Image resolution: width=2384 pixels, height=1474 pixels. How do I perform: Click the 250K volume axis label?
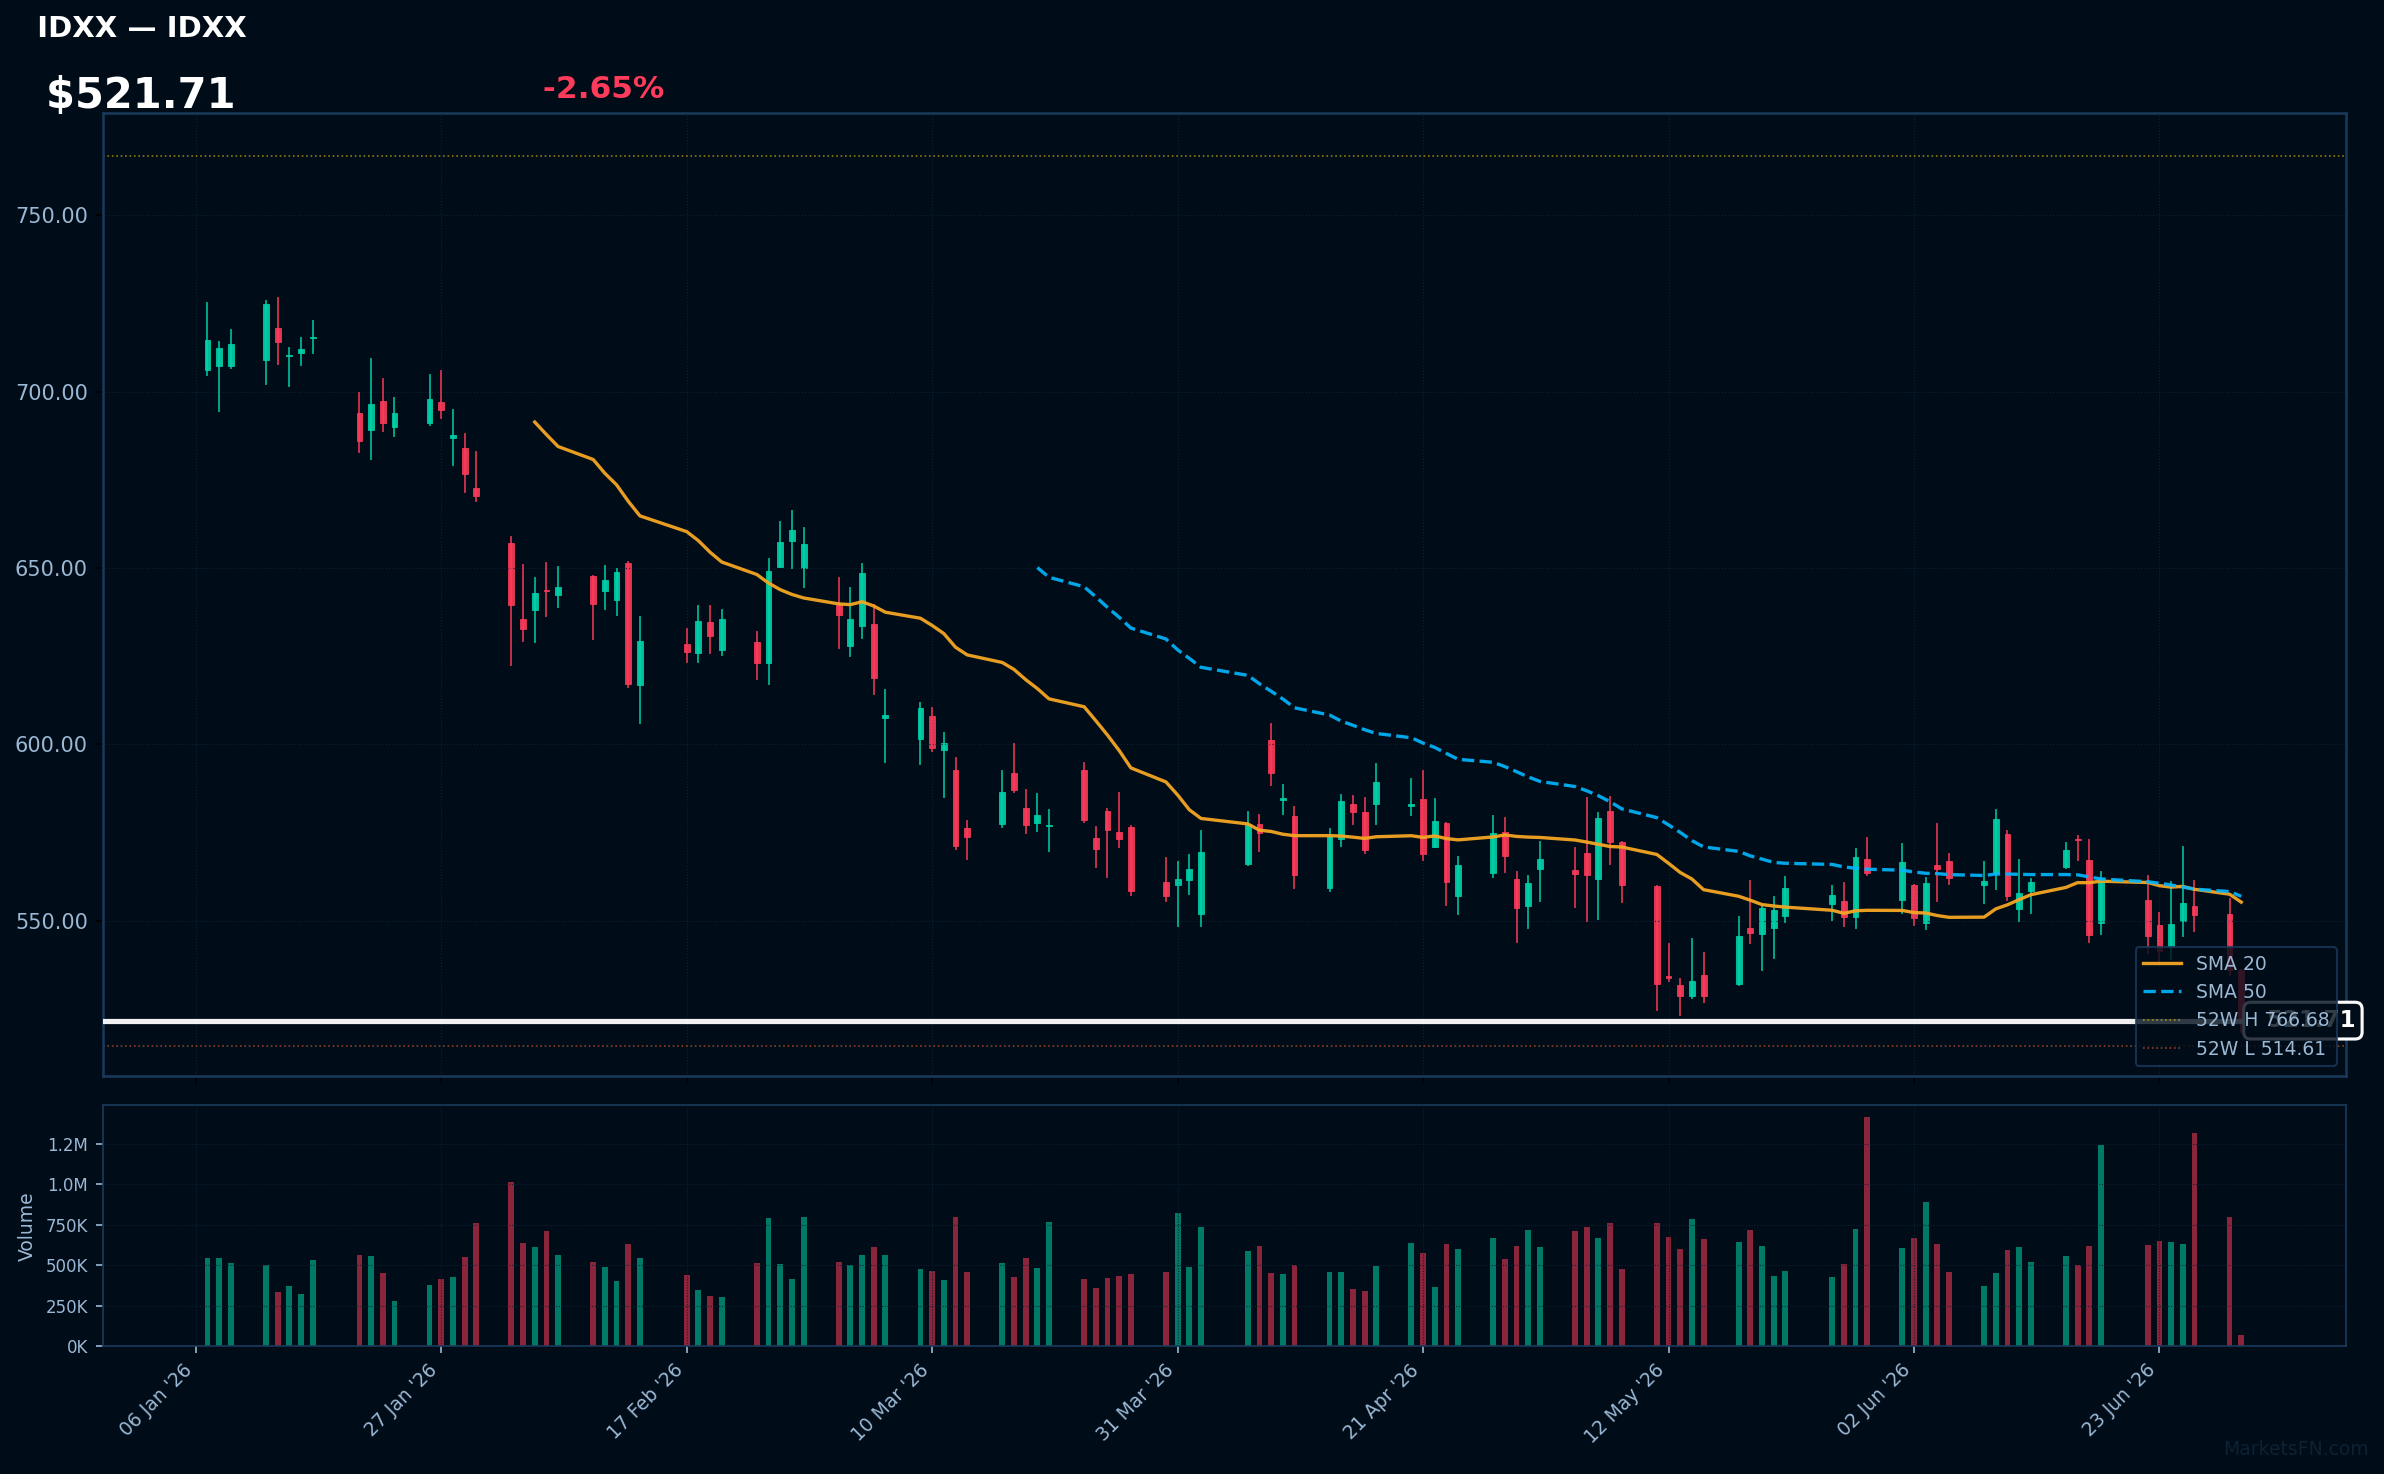(x=68, y=1307)
